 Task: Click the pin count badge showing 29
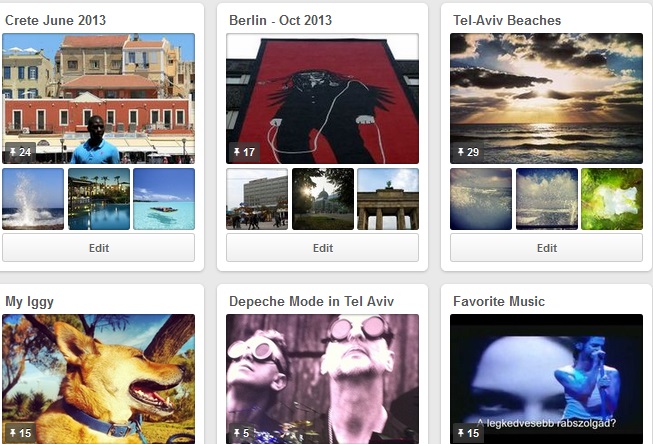pyautogui.click(x=468, y=152)
